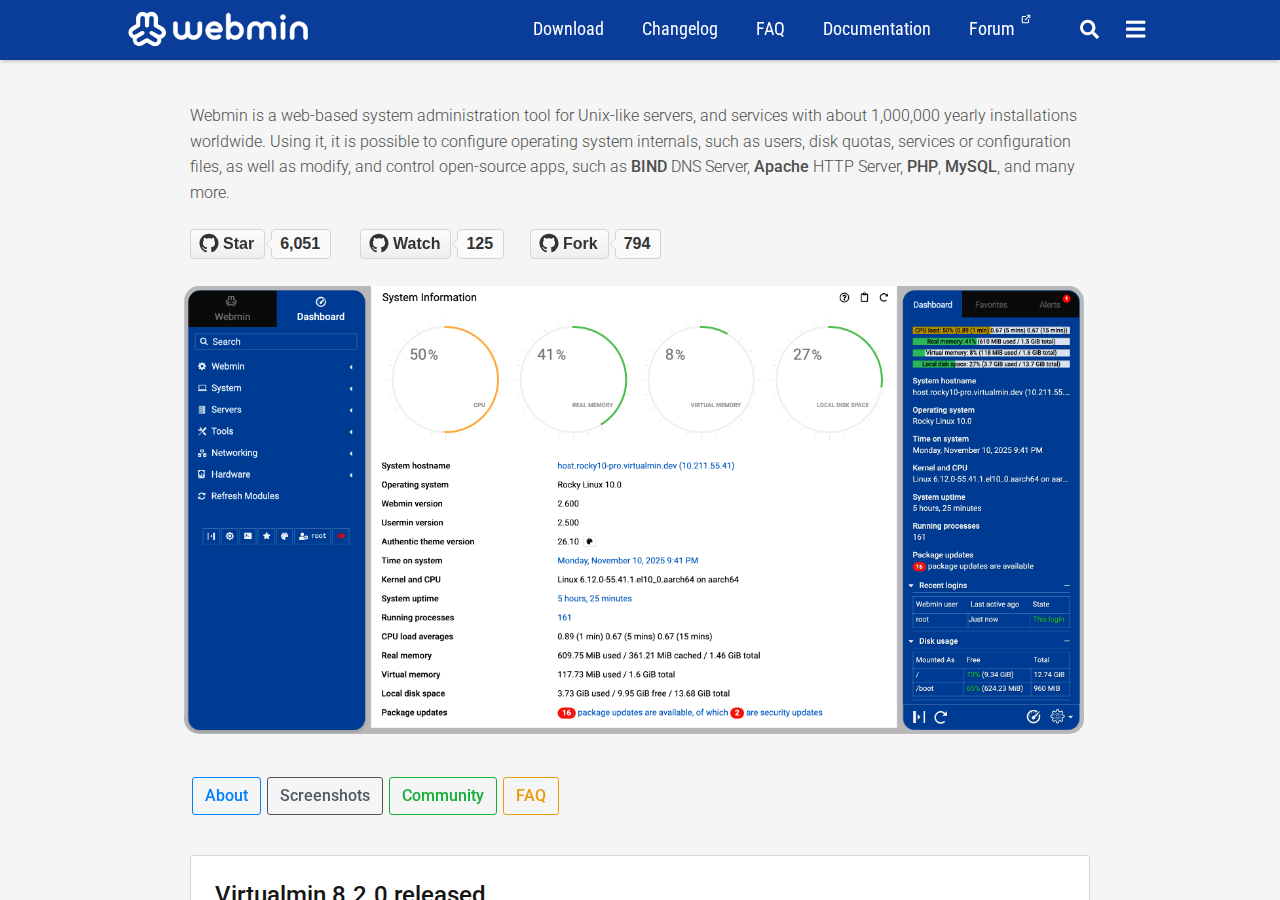Expand the Networking category in the sidebar
The width and height of the screenshot is (1280, 900).
coord(276,453)
